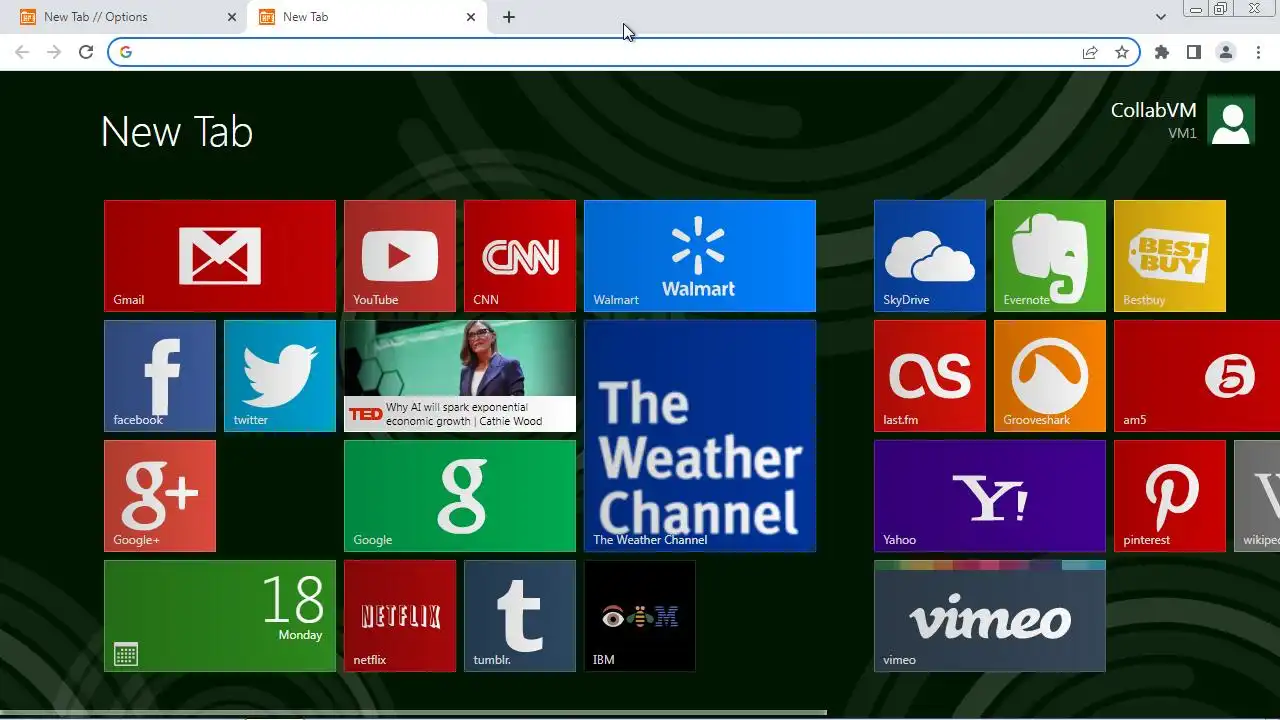The width and height of the screenshot is (1280, 720).
Task: Open the TED talk video tile
Action: [x=460, y=376]
